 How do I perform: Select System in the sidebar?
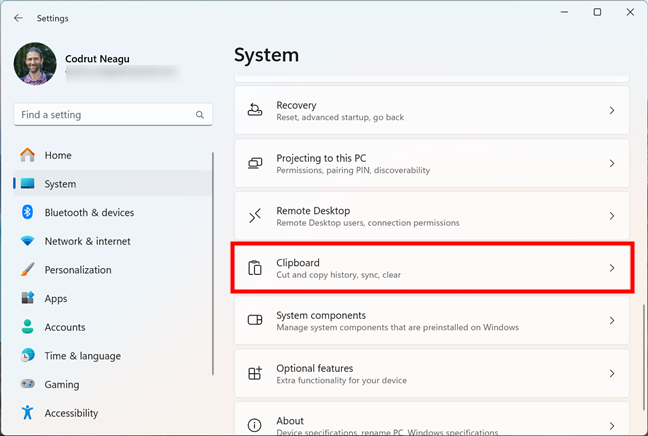click(113, 183)
